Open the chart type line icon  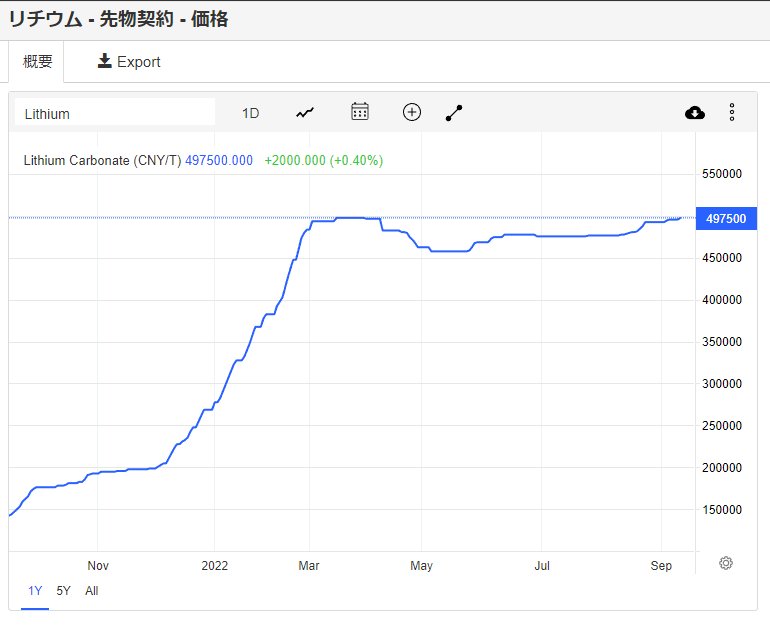(x=304, y=113)
